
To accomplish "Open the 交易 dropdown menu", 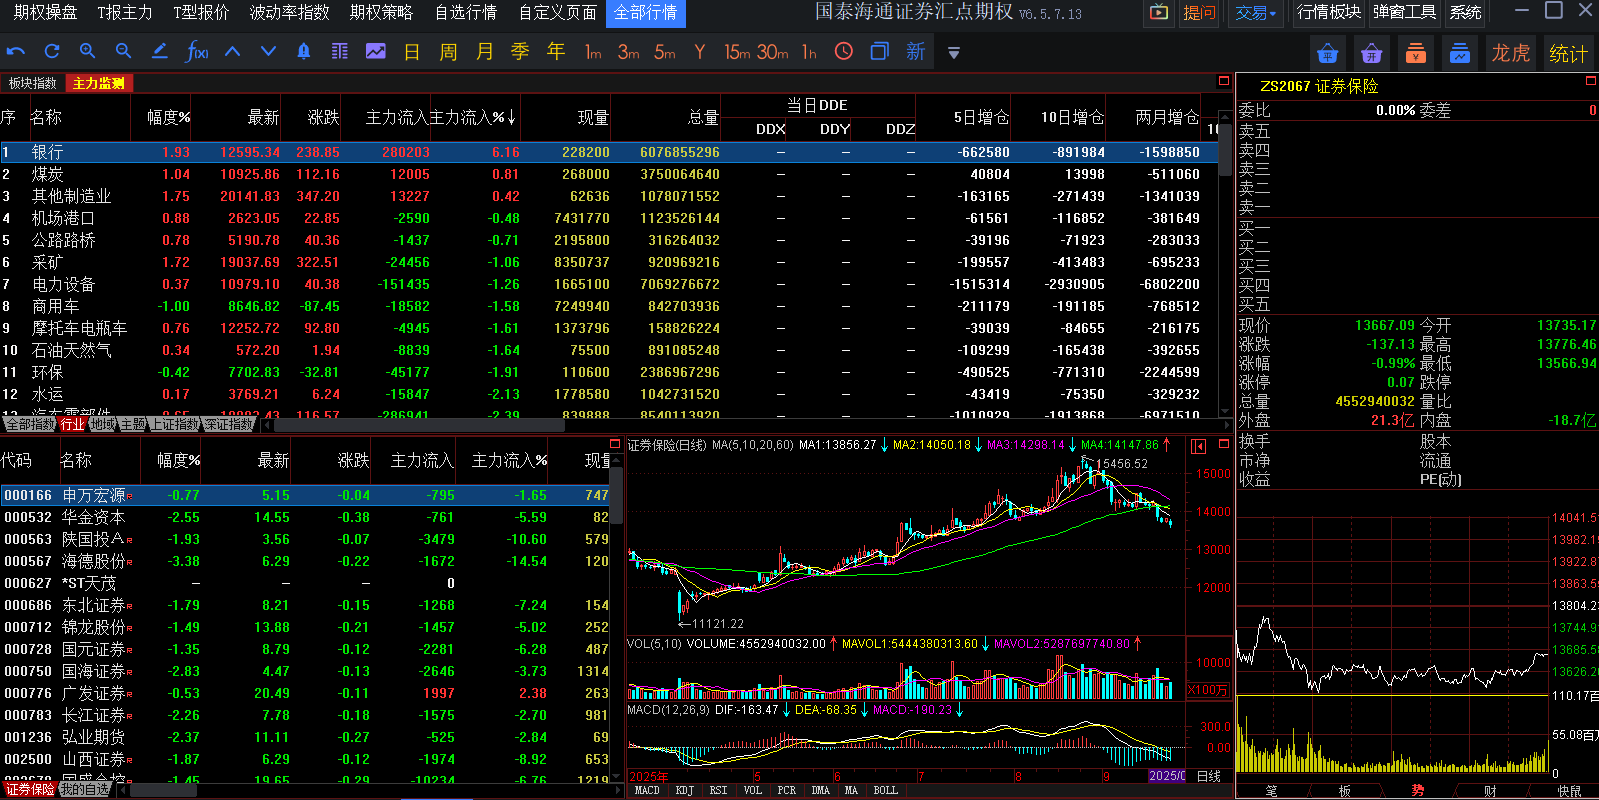I will click(1255, 13).
